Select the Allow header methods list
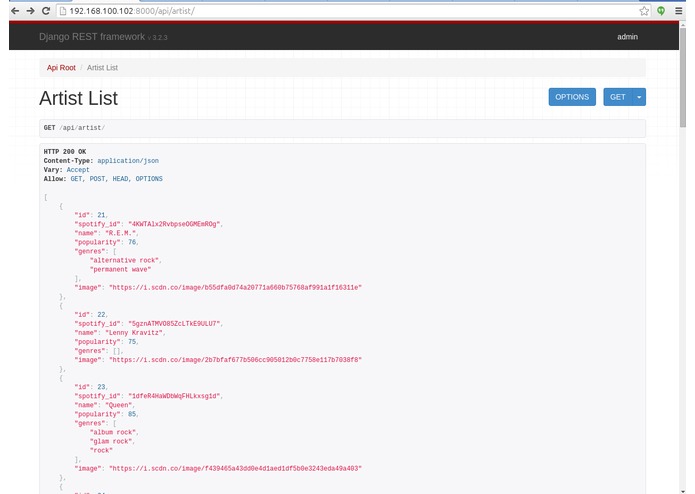 pyautogui.click(x=117, y=179)
